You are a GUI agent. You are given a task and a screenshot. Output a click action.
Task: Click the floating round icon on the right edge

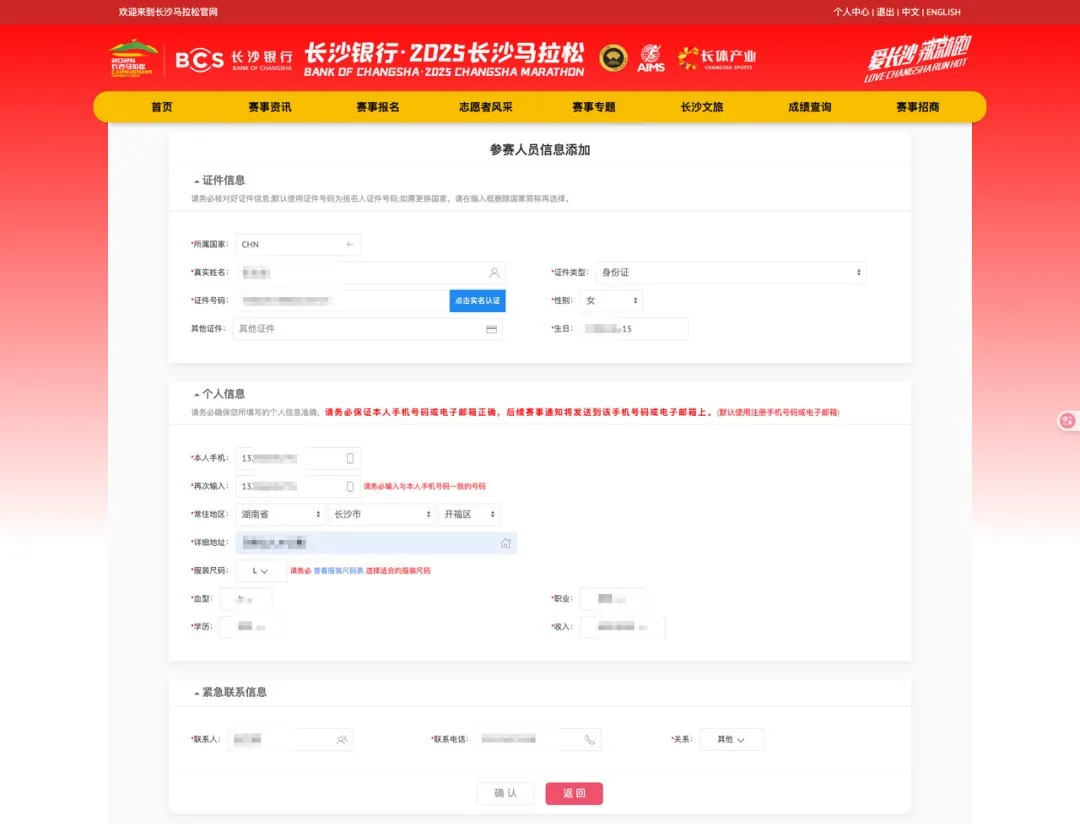[1068, 421]
